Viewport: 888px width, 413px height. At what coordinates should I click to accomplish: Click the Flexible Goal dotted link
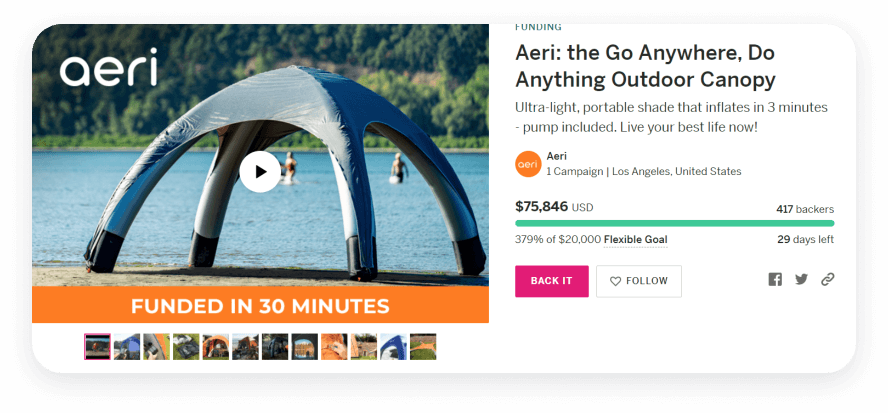[x=635, y=240]
